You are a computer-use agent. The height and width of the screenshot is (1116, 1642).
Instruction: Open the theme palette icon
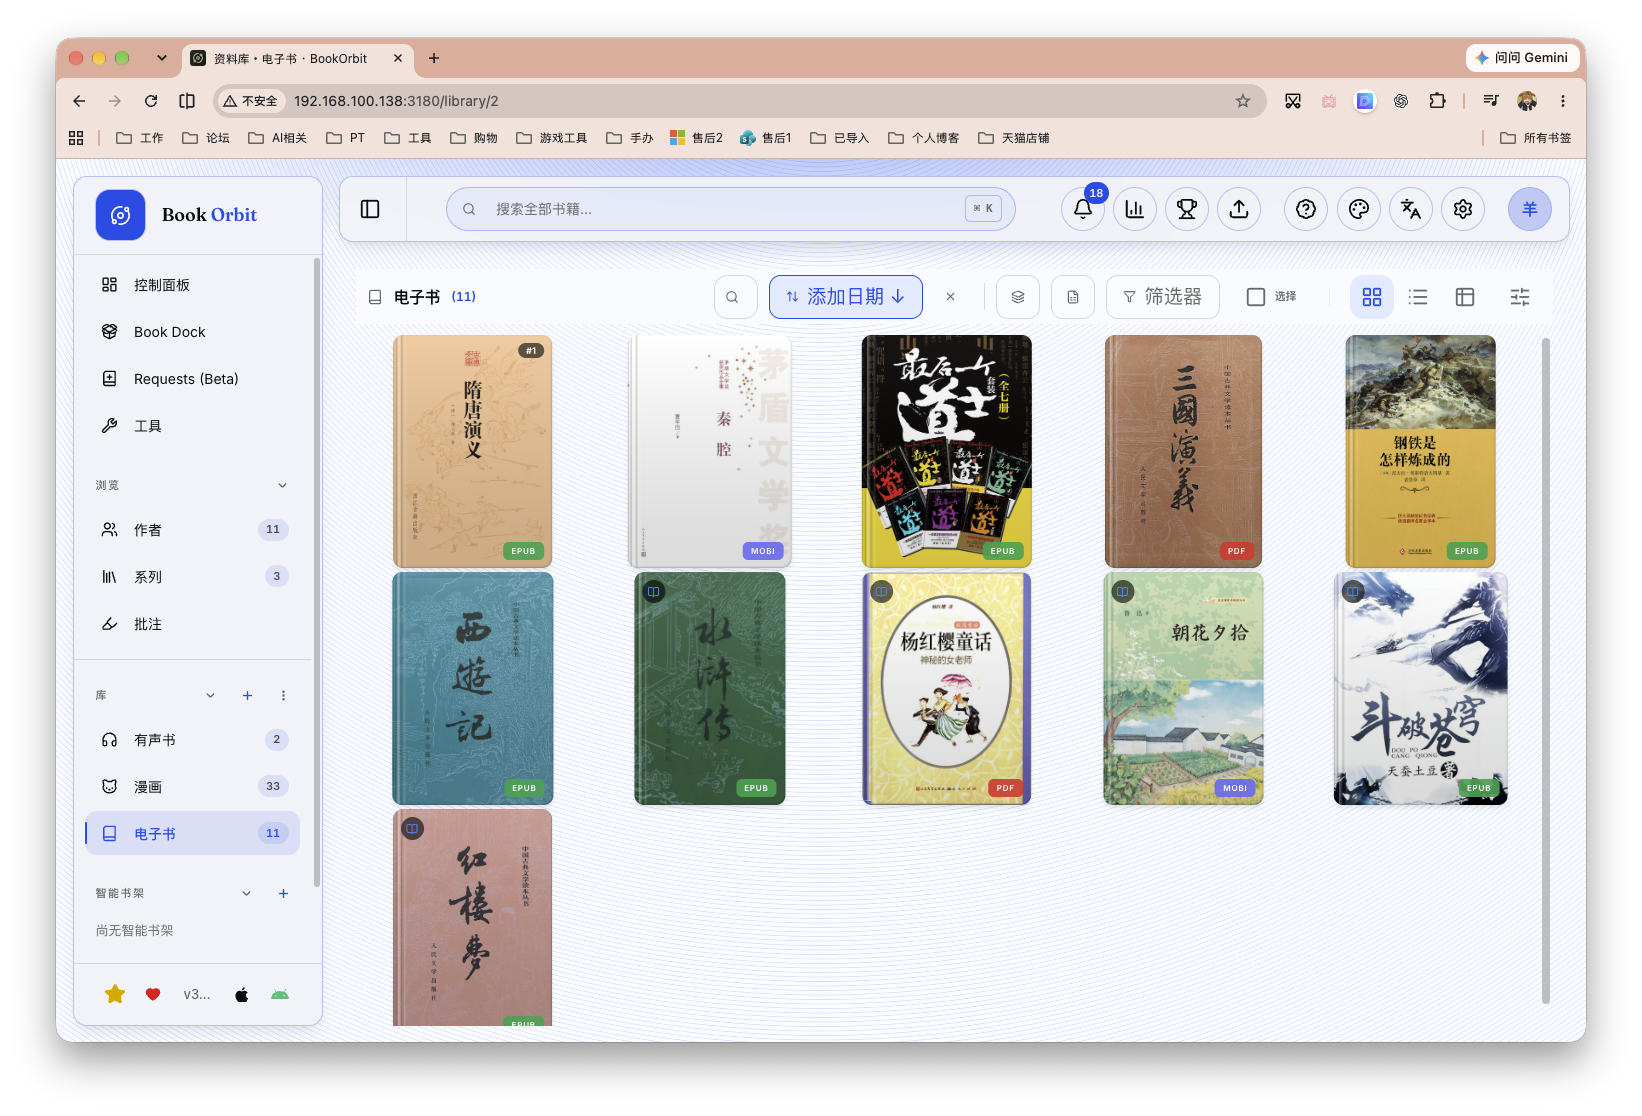coord(1359,209)
